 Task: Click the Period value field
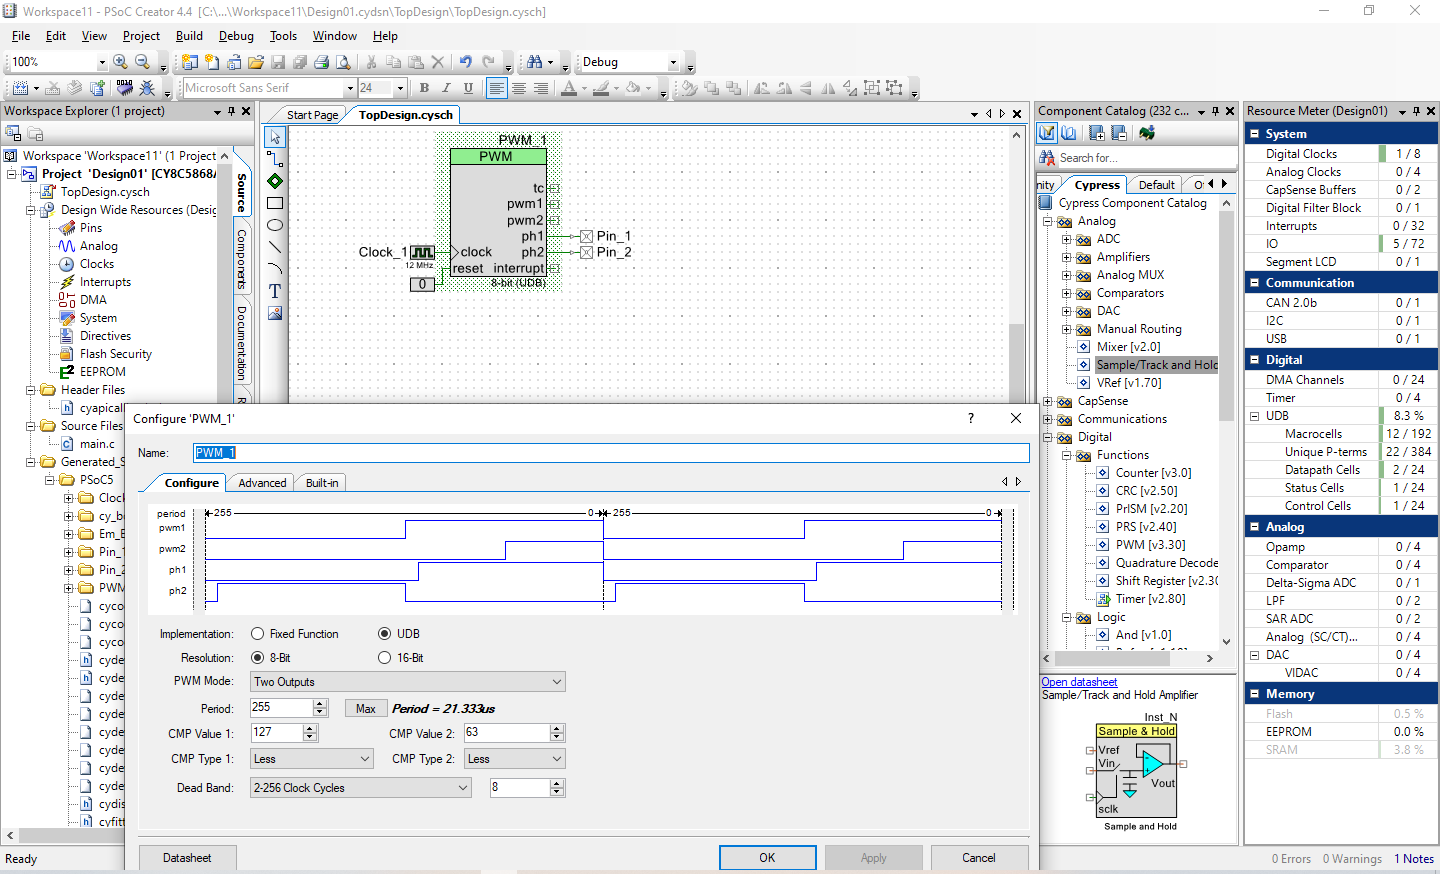[281, 707]
